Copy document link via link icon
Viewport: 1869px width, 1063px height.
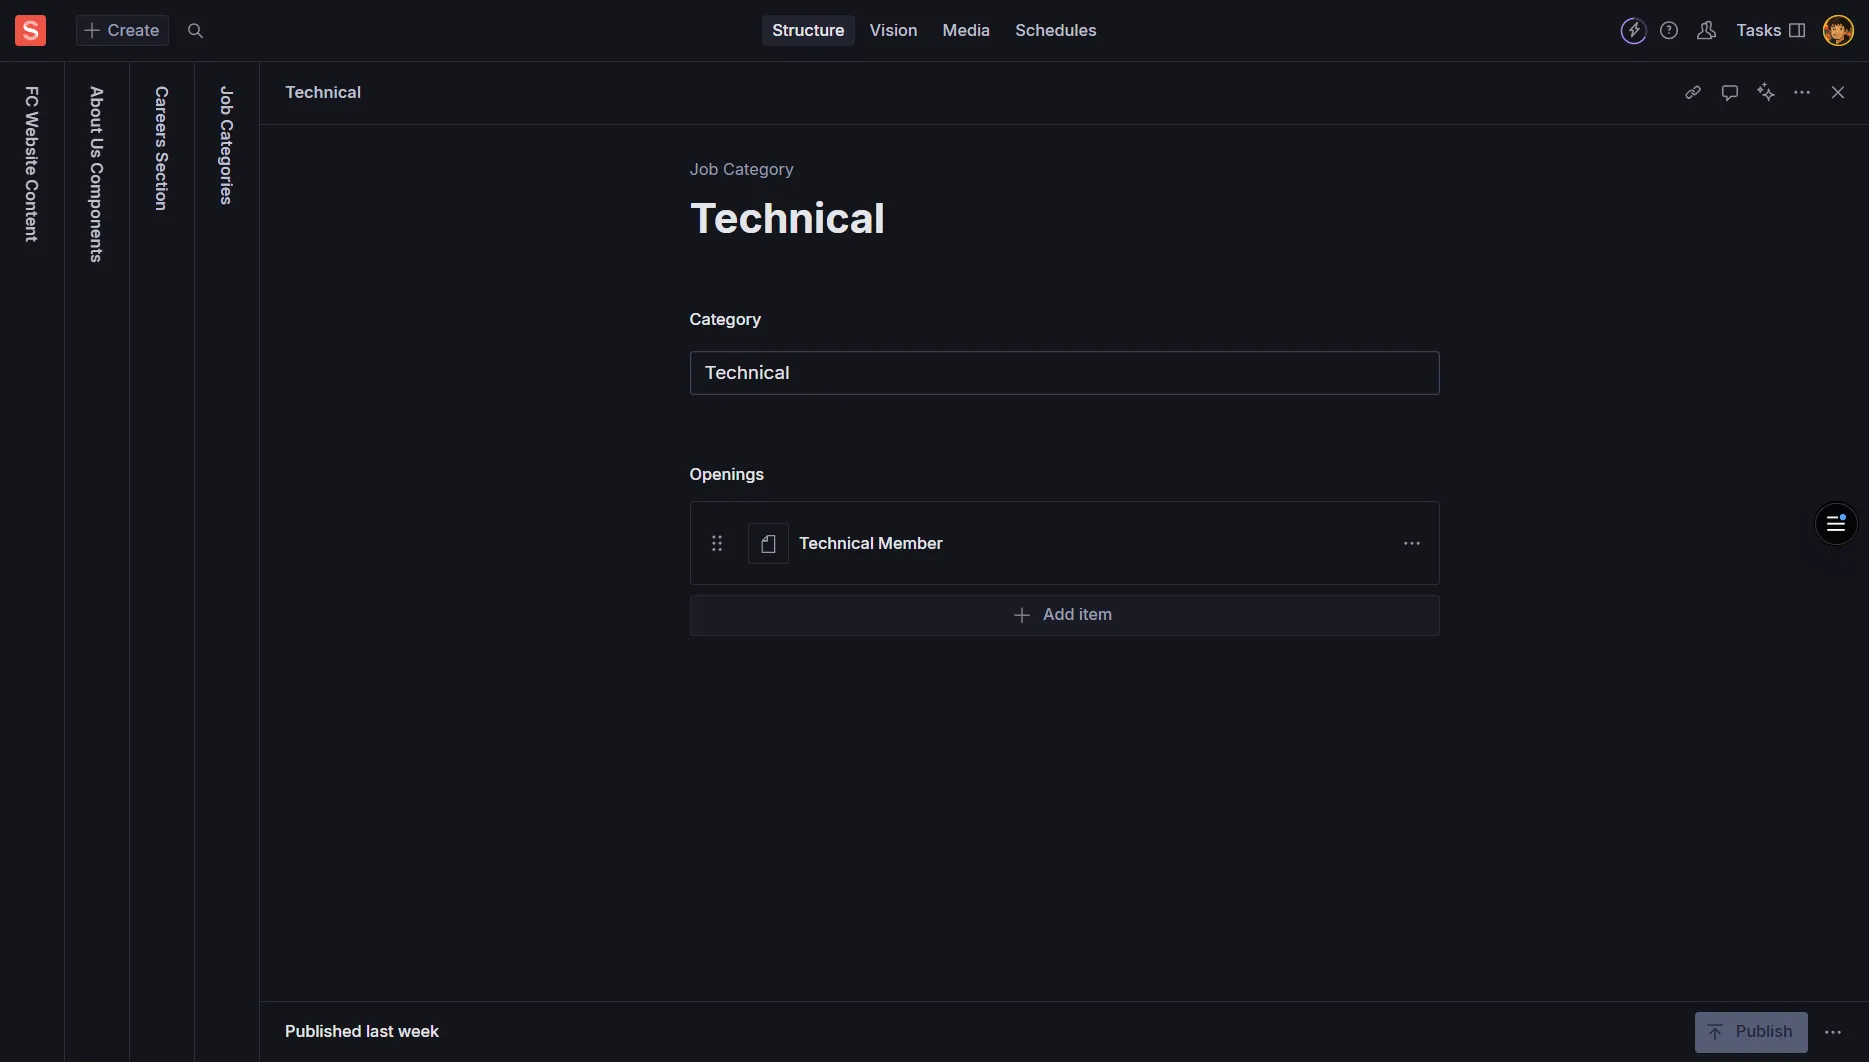tap(1693, 93)
